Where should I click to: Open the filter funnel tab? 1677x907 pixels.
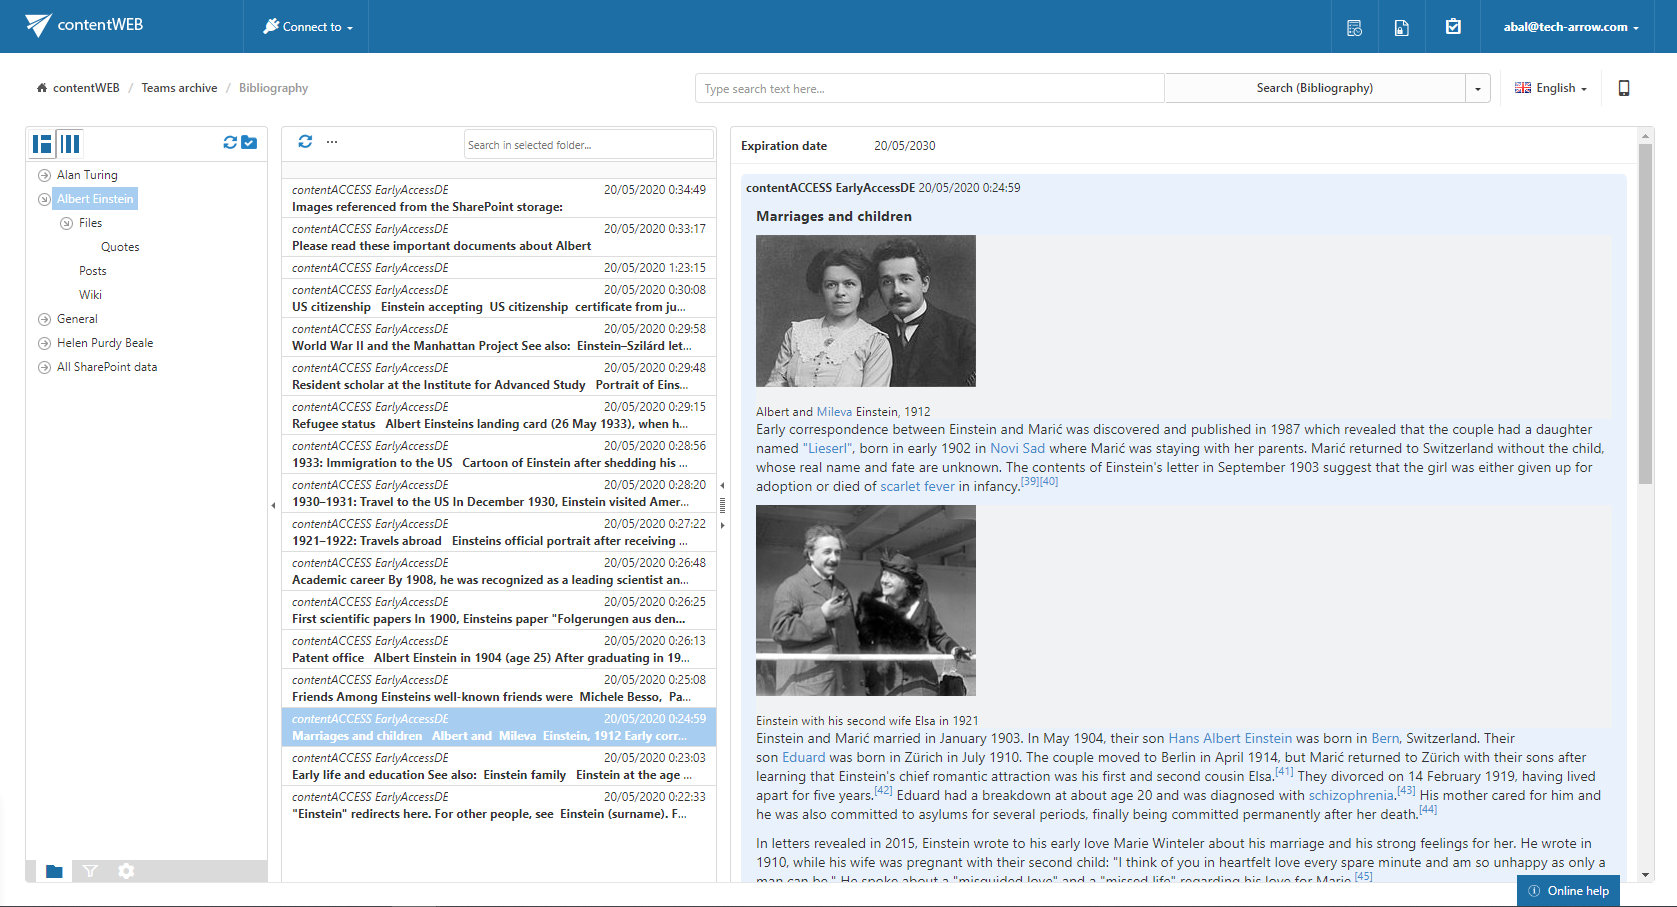(90, 871)
